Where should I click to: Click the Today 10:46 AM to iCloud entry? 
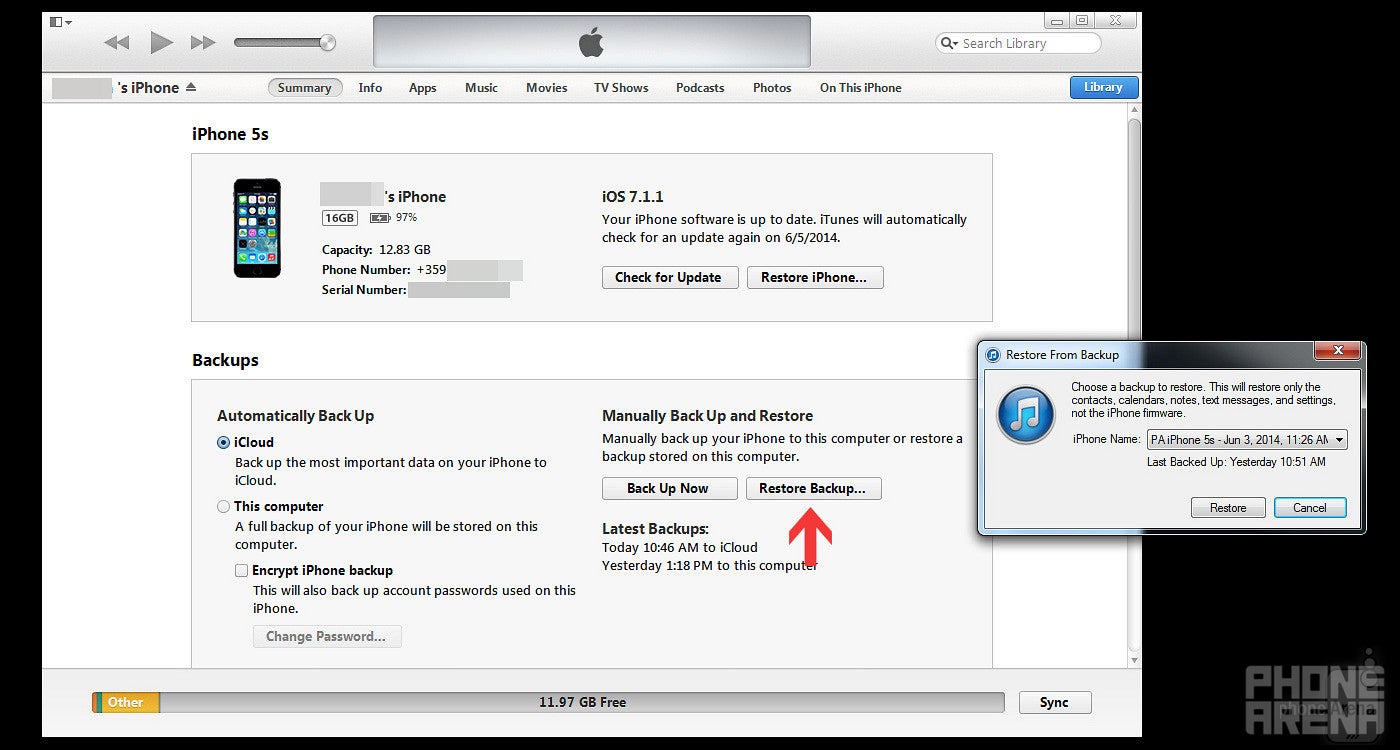[x=680, y=547]
